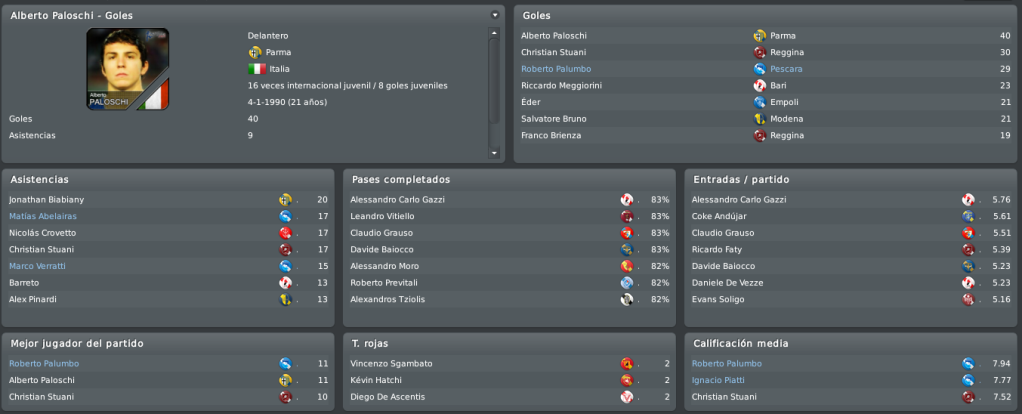1022x414 pixels.
Task: Click Empoli club badge next to Éder
Action: (x=759, y=102)
